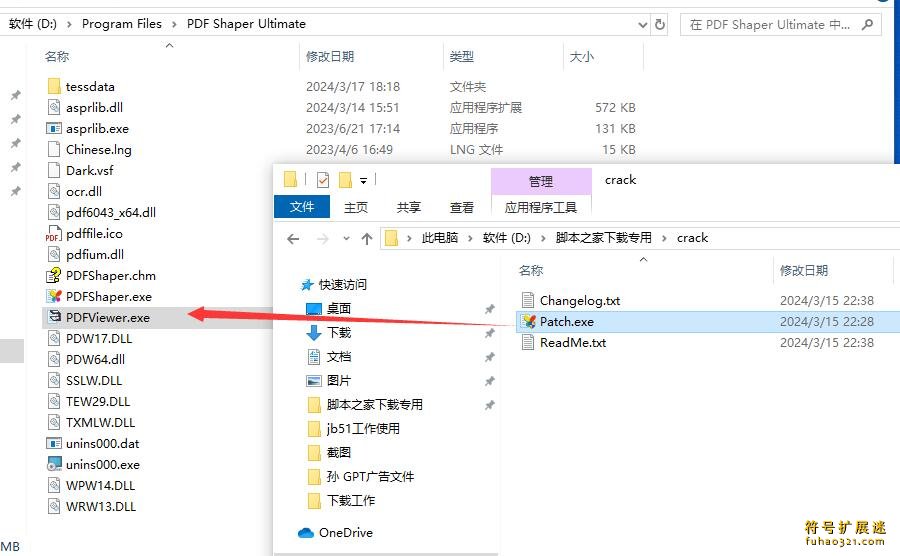
Task: Click the ReadMe.txt document icon
Action: [528, 343]
